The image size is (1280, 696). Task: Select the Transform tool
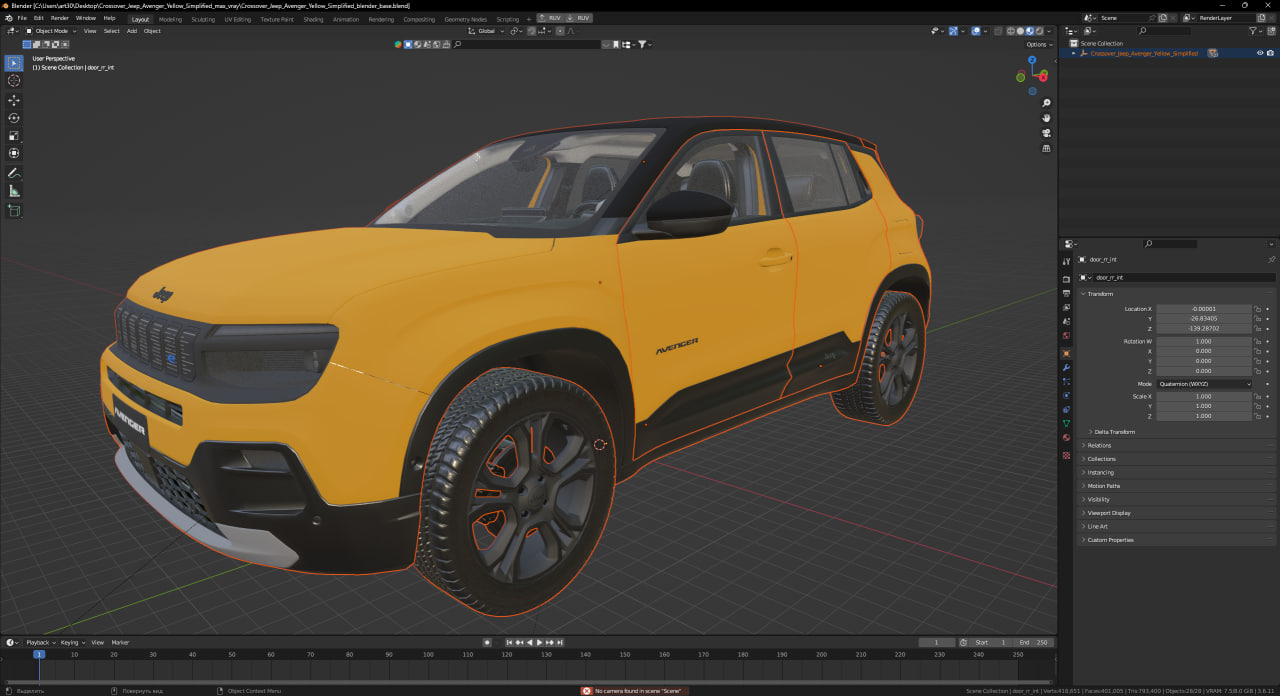click(14, 153)
